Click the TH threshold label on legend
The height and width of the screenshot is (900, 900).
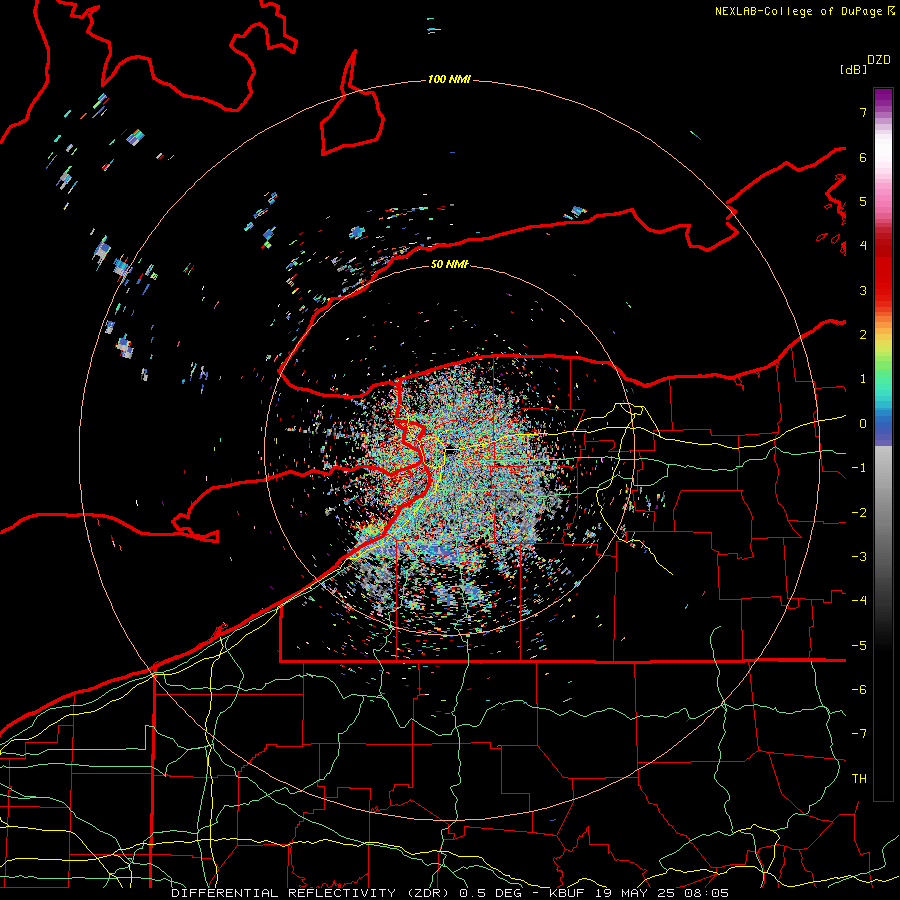859,779
